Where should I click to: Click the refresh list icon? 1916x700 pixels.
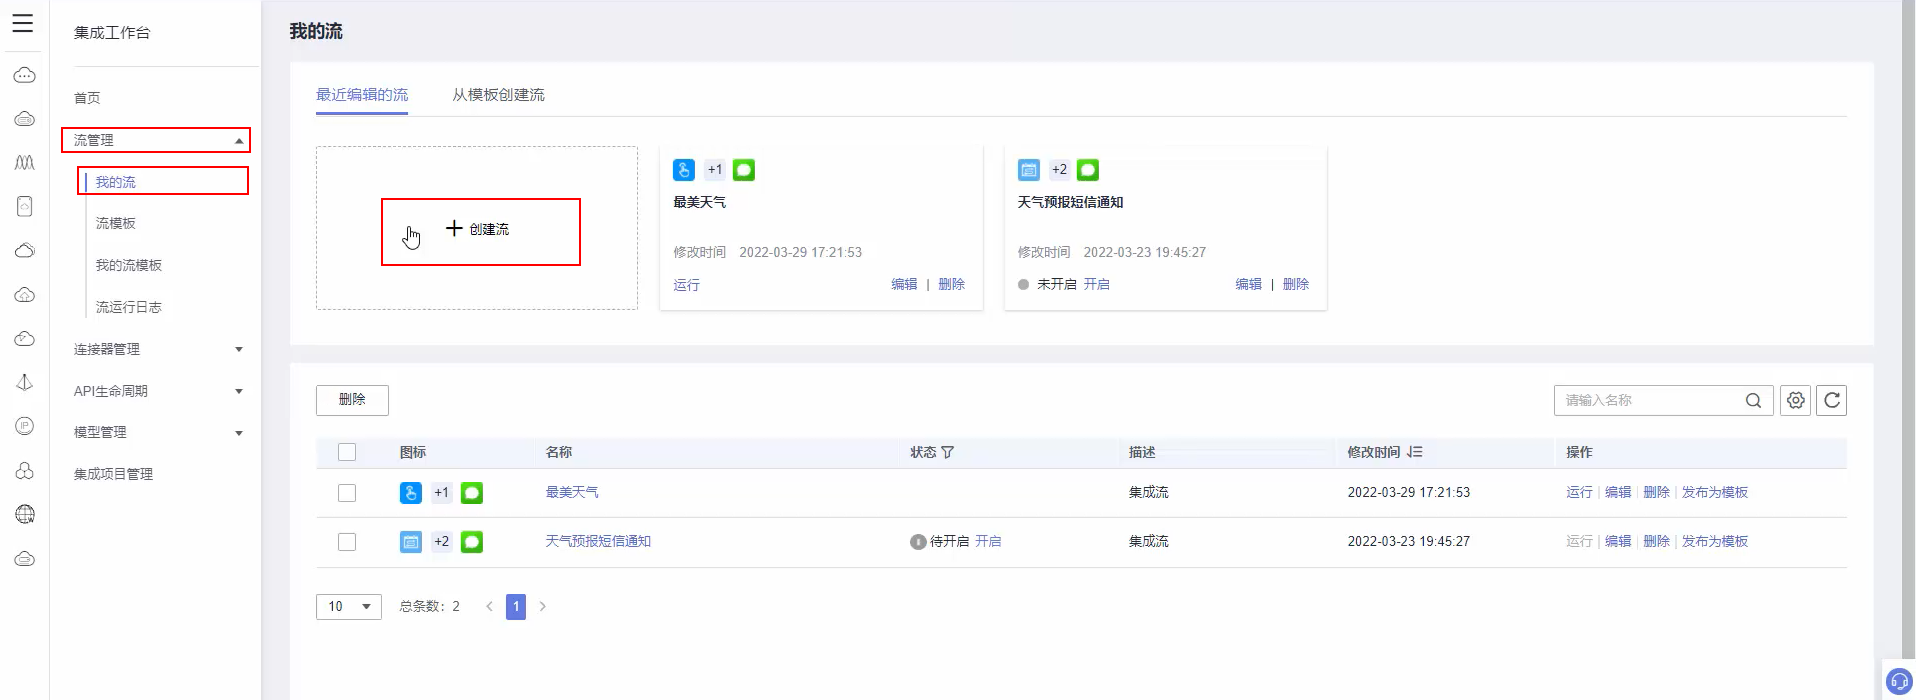pos(1832,400)
